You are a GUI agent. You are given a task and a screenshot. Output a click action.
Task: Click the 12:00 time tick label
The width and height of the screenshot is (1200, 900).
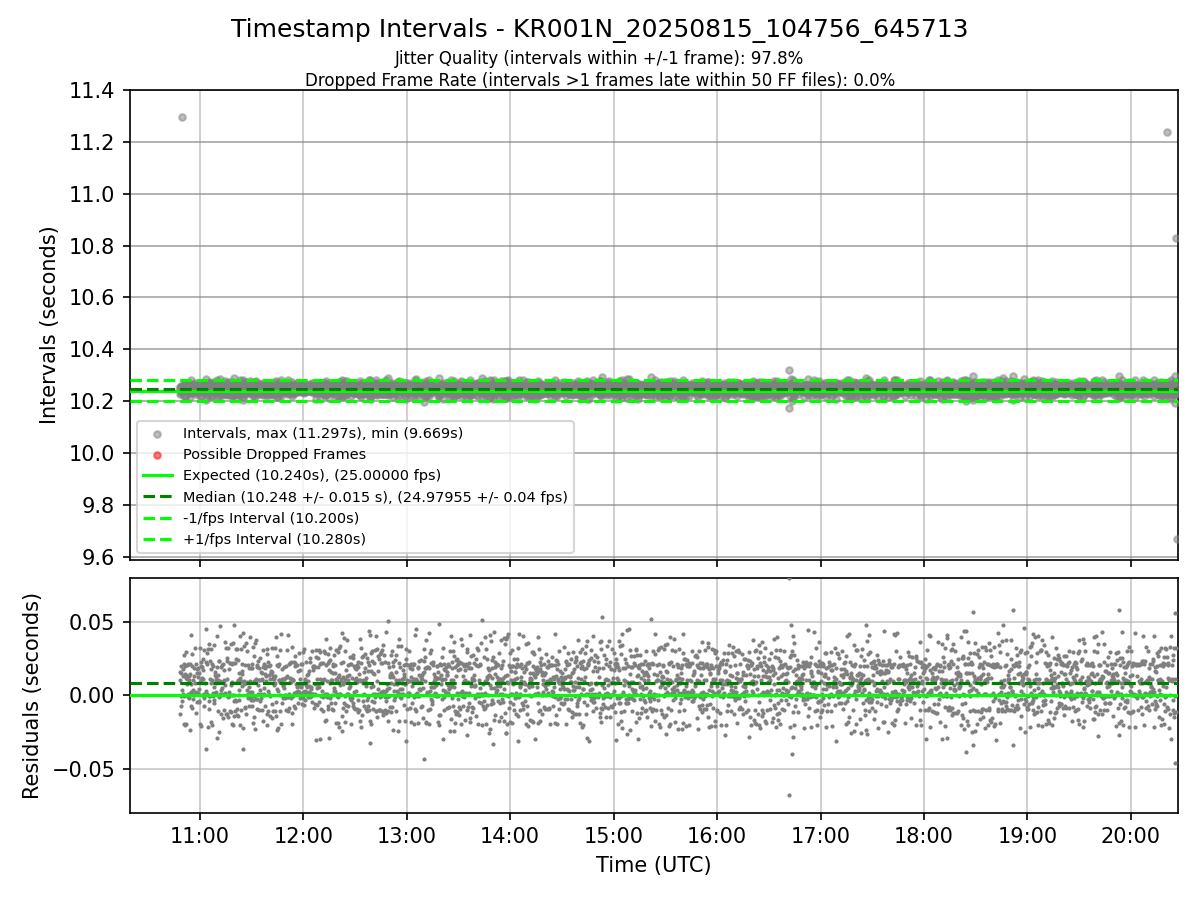pos(303,835)
